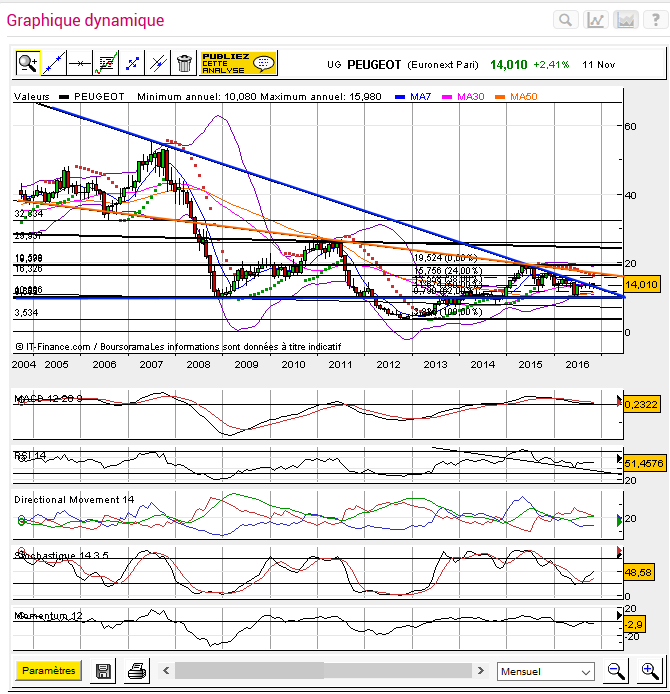The width and height of the screenshot is (670, 694).
Task: Click the Stochastique 14 3 5 title
Action: coord(62,555)
